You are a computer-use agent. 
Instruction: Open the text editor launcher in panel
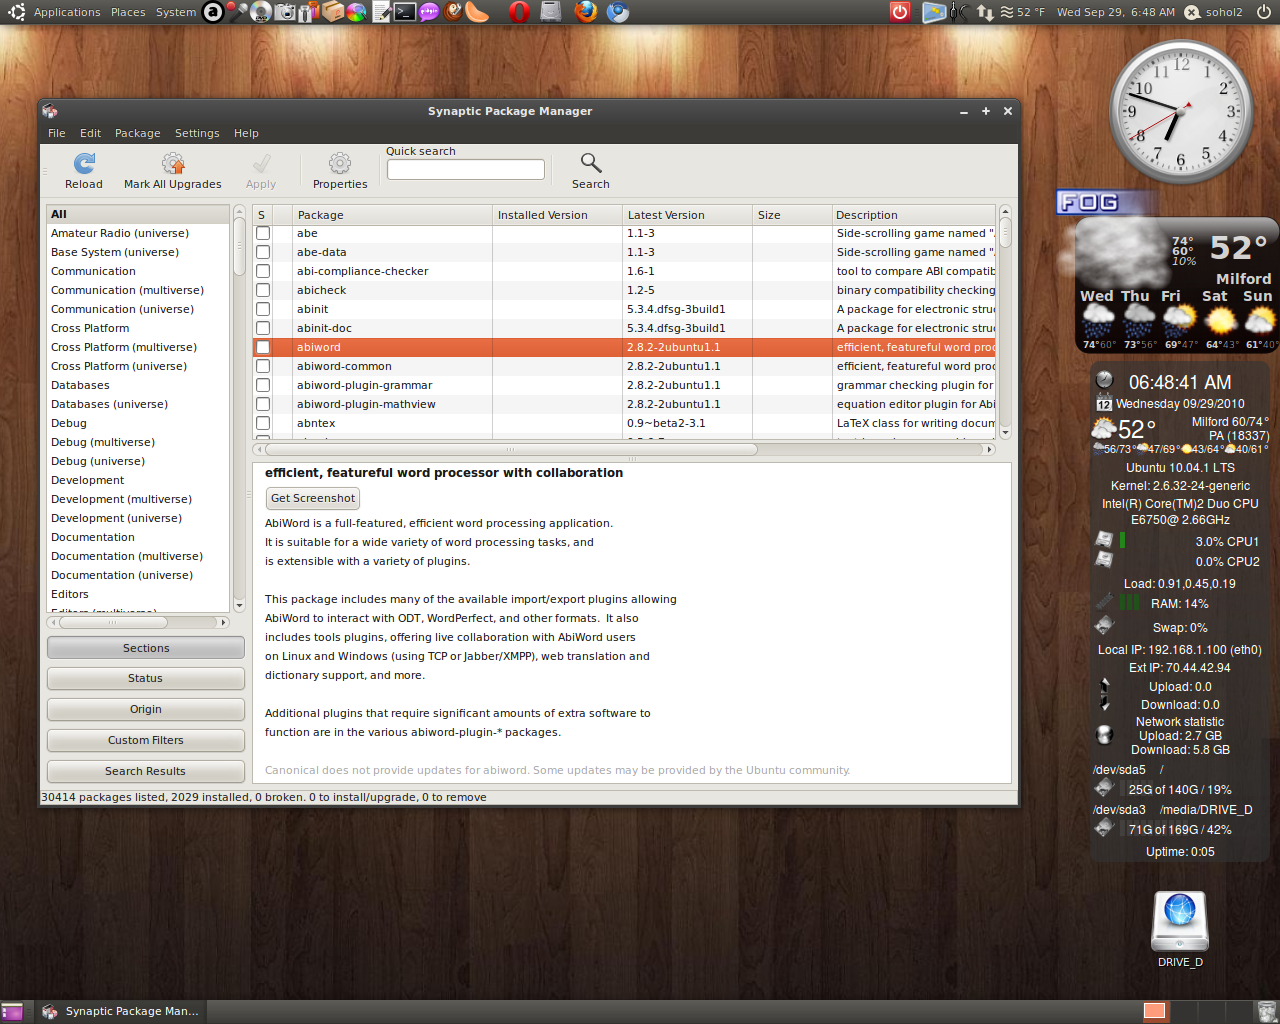[381, 12]
